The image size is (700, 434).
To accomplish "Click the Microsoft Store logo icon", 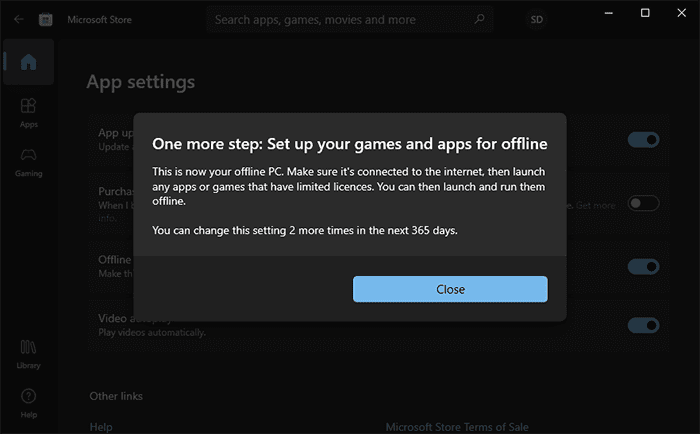I will coord(46,19).
